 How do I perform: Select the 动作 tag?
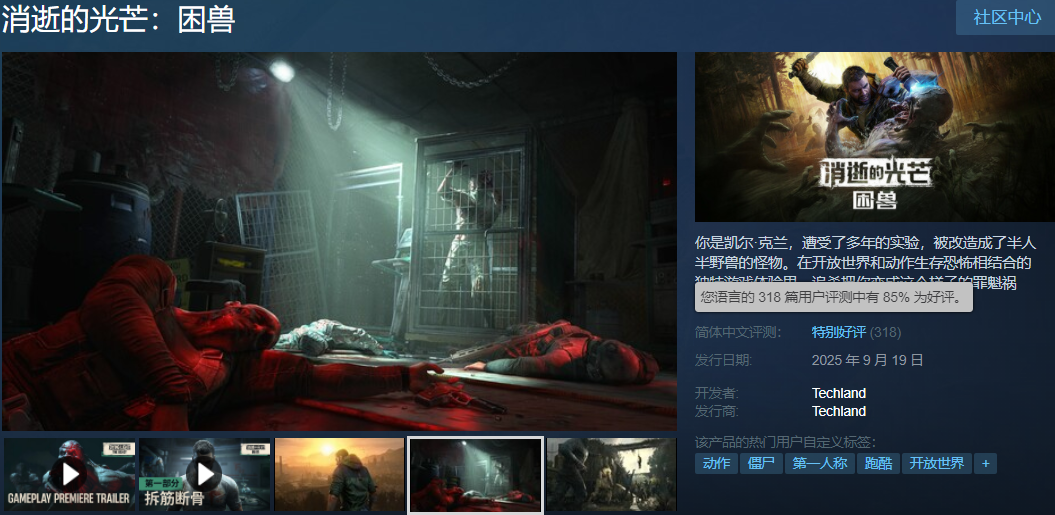pyautogui.click(x=716, y=463)
